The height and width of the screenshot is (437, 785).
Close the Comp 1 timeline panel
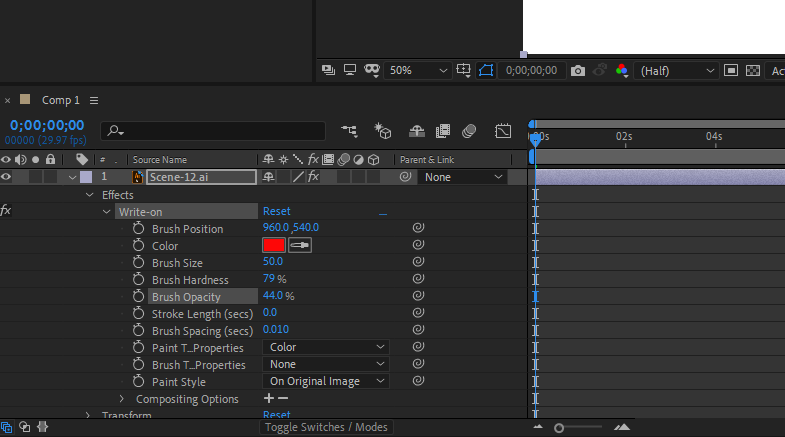8,100
